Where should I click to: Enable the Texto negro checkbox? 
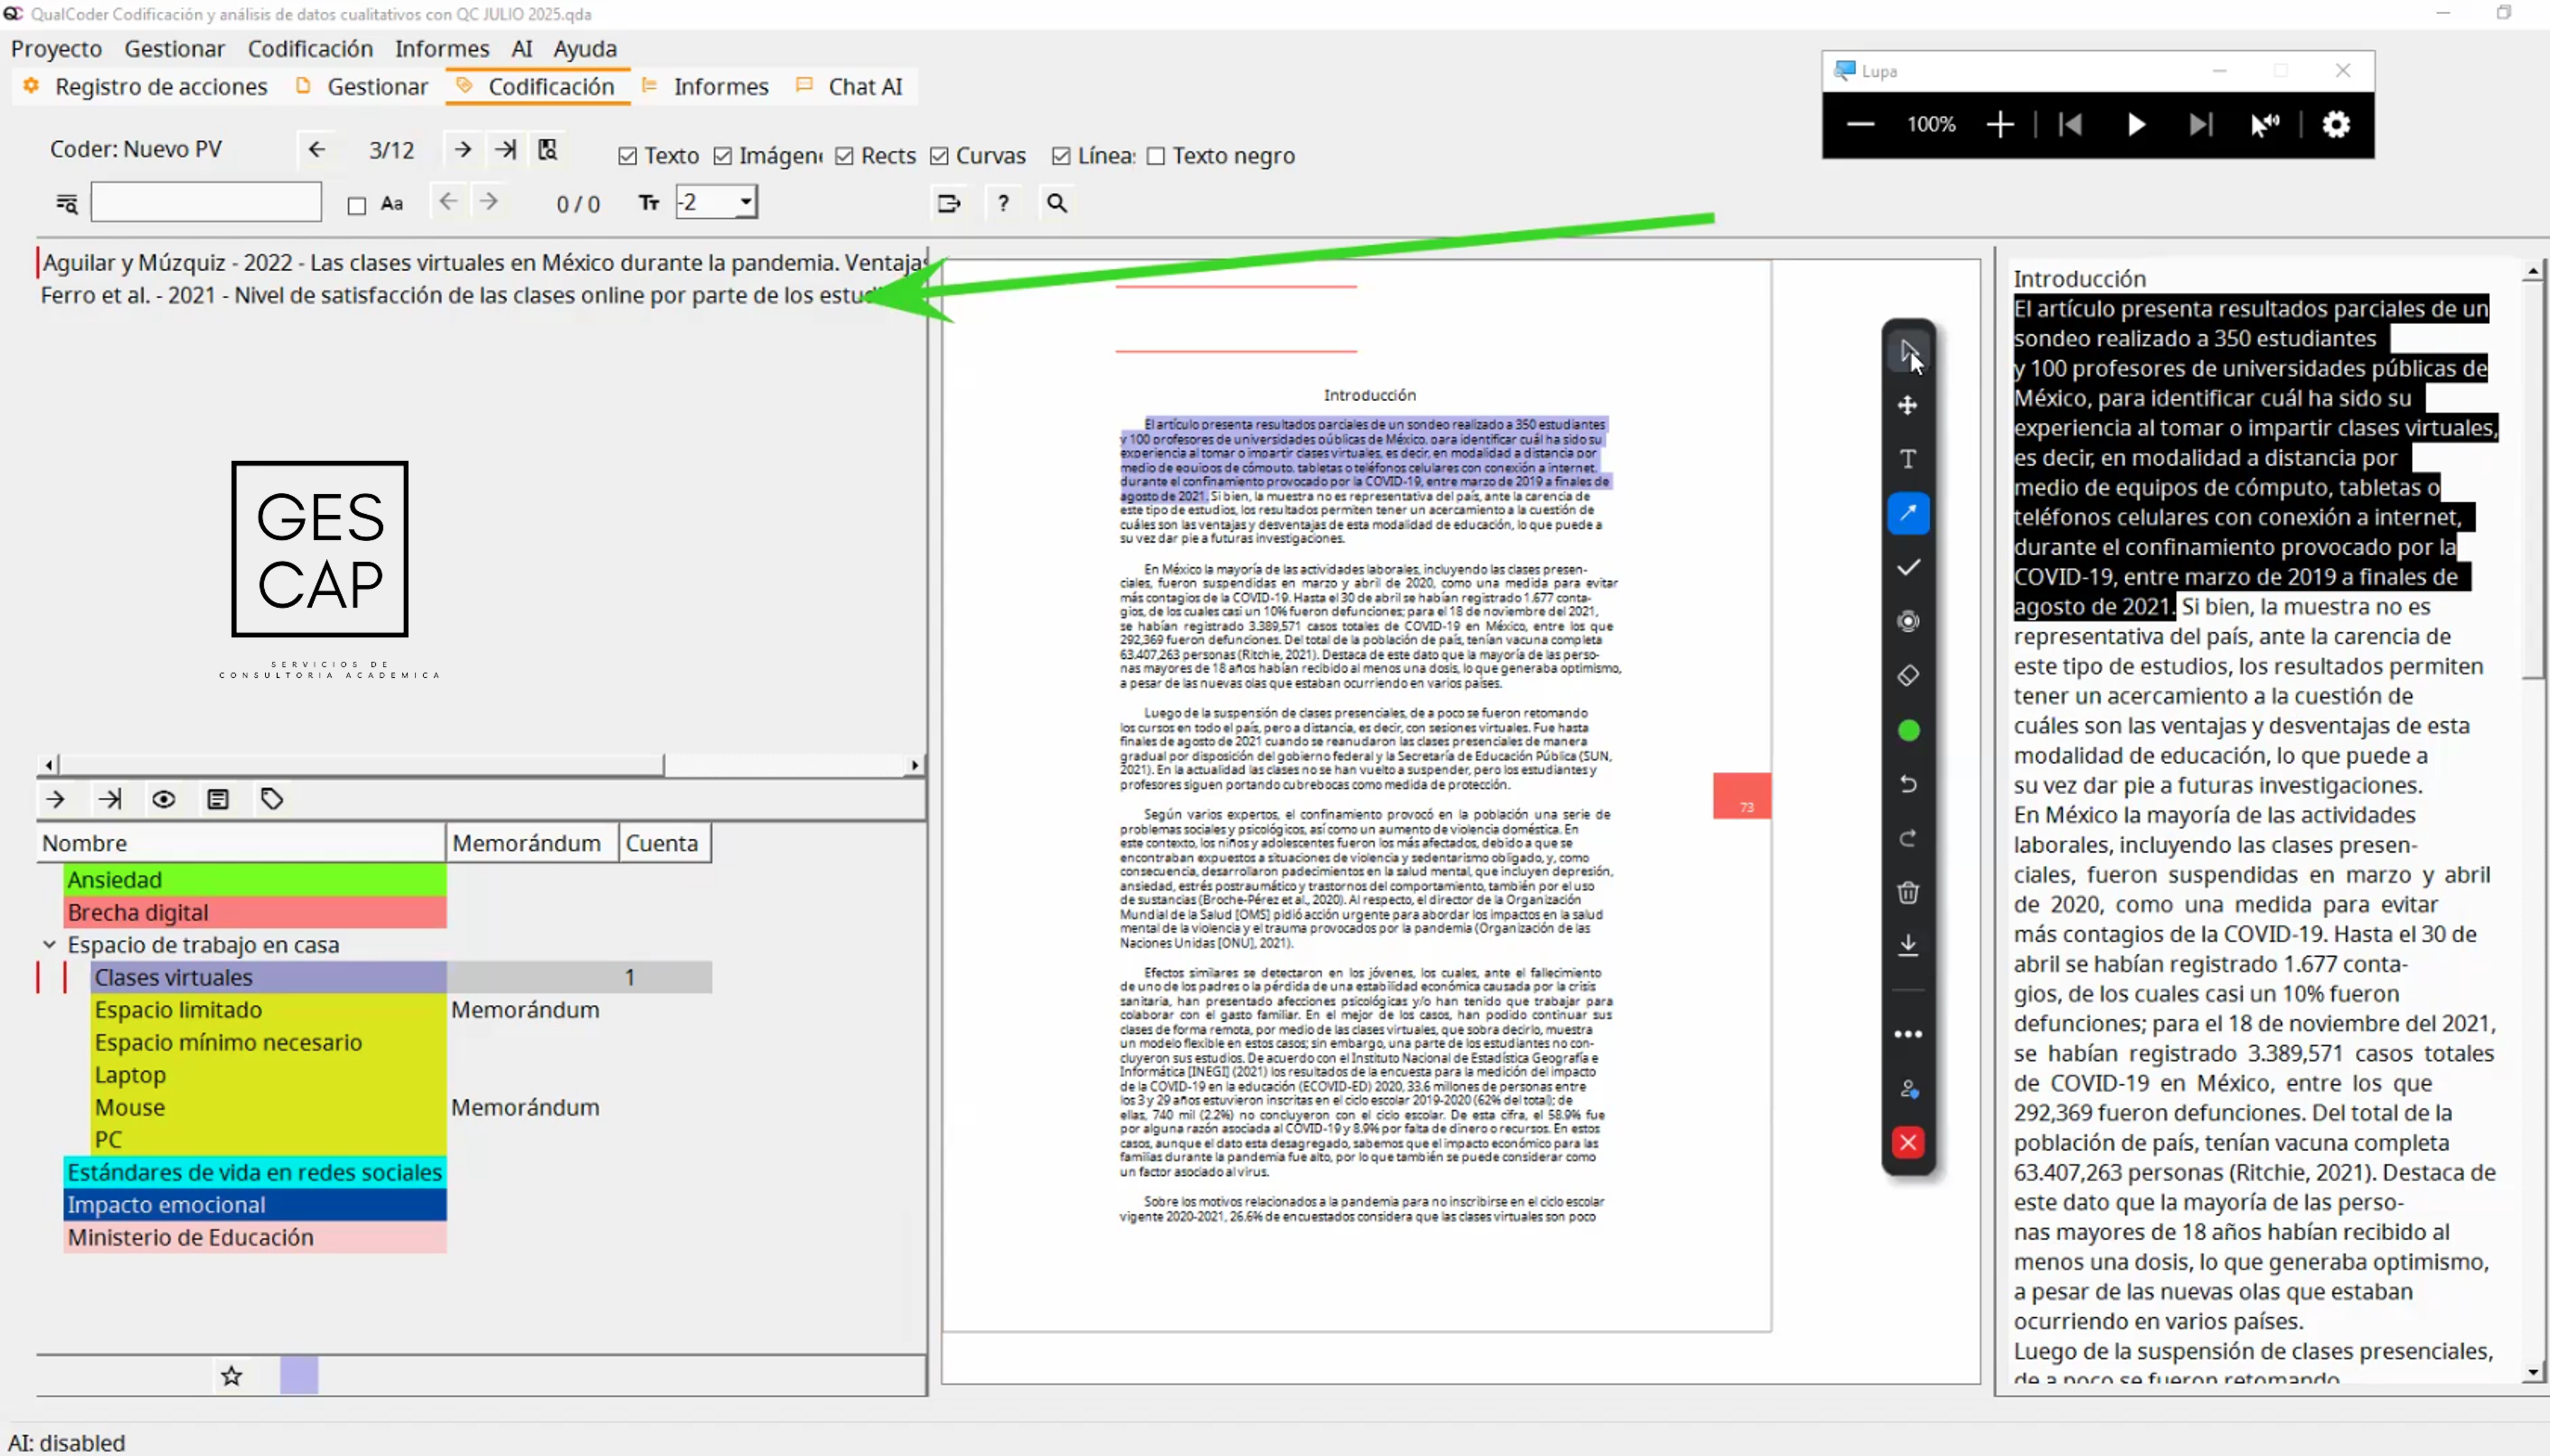tap(1156, 156)
